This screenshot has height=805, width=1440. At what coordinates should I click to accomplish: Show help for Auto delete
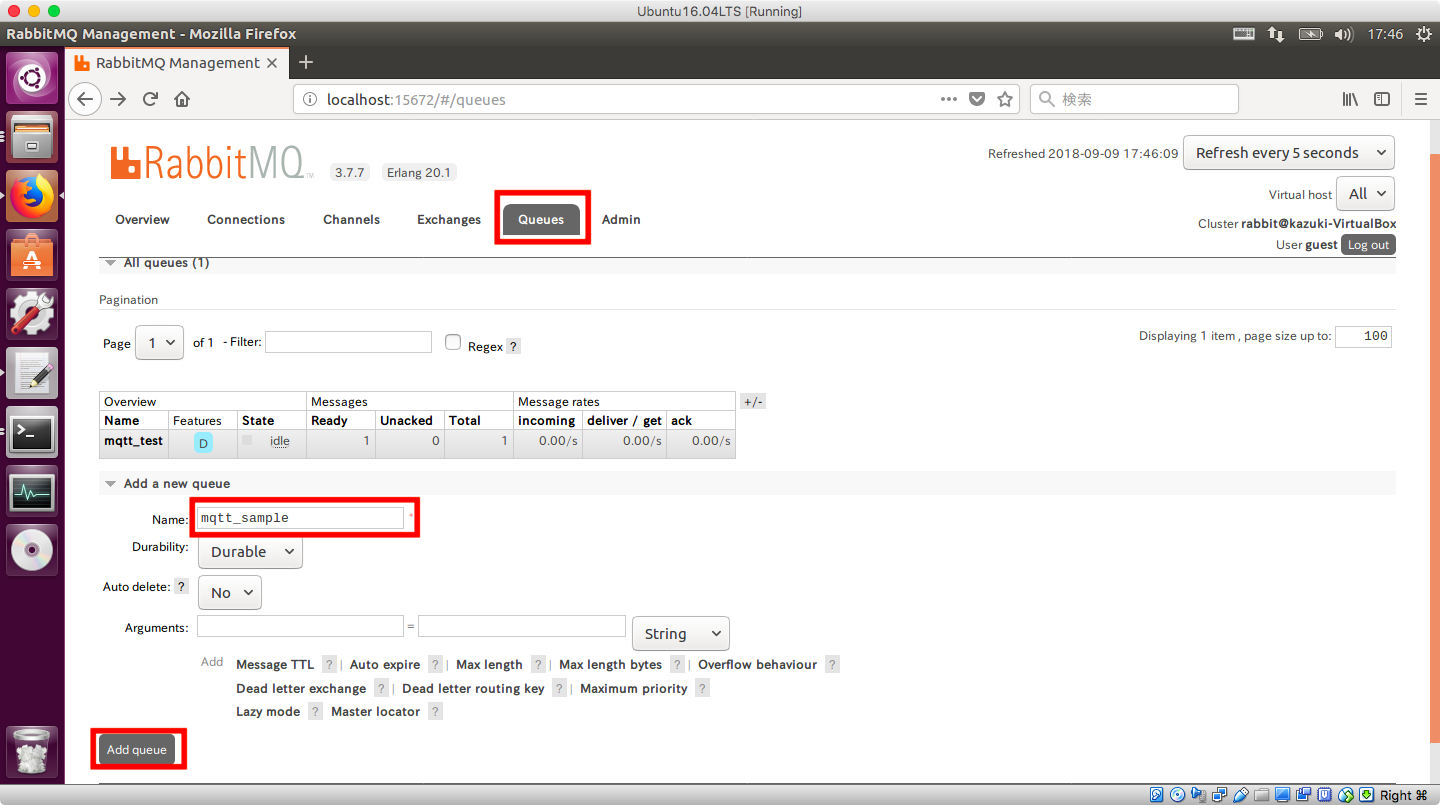pyautogui.click(x=181, y=587)
